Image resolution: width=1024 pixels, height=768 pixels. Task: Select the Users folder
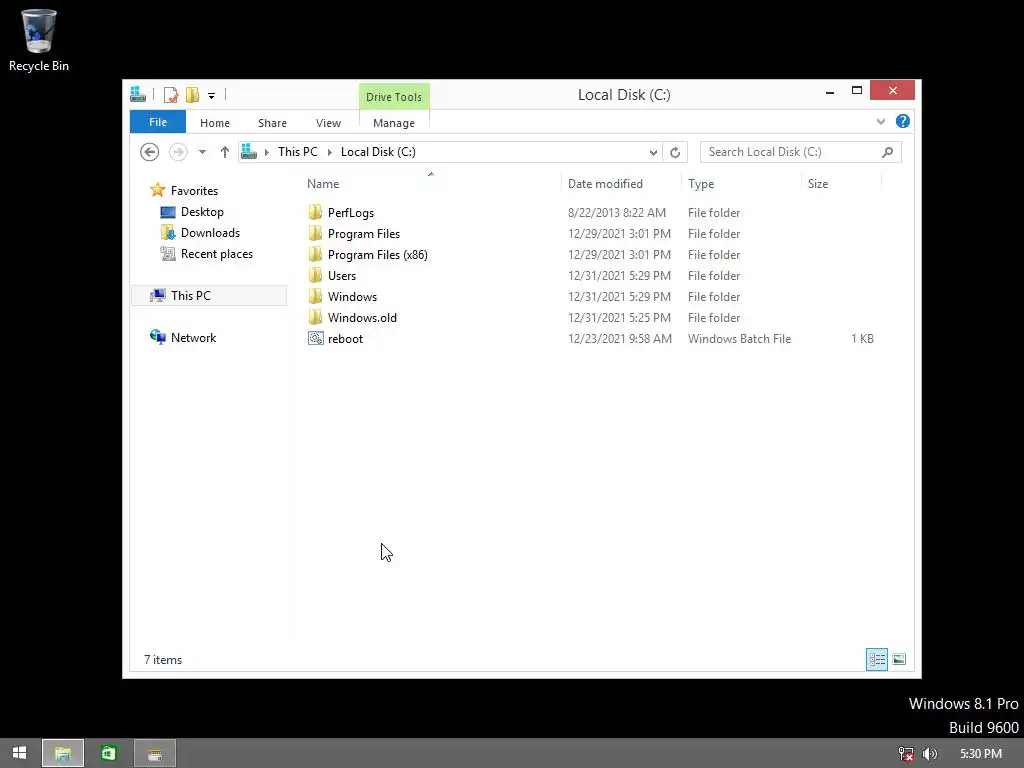(x=342, y=276)
